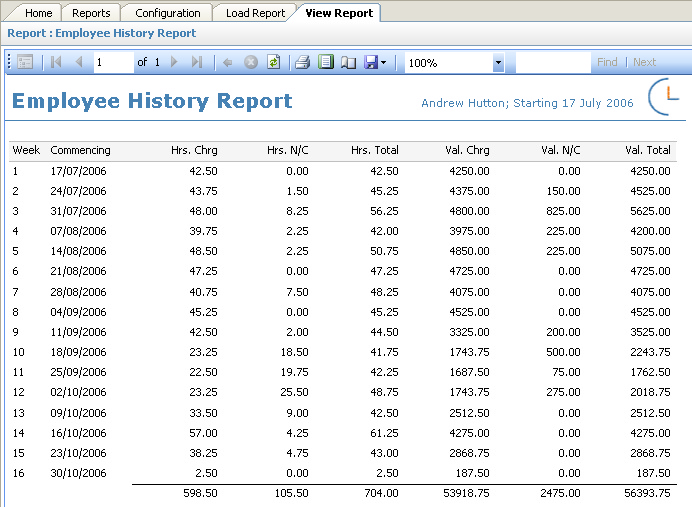Click the date 24/07/2006
The width and height of the screenshot is (692, 507).
tap(78, 191)
